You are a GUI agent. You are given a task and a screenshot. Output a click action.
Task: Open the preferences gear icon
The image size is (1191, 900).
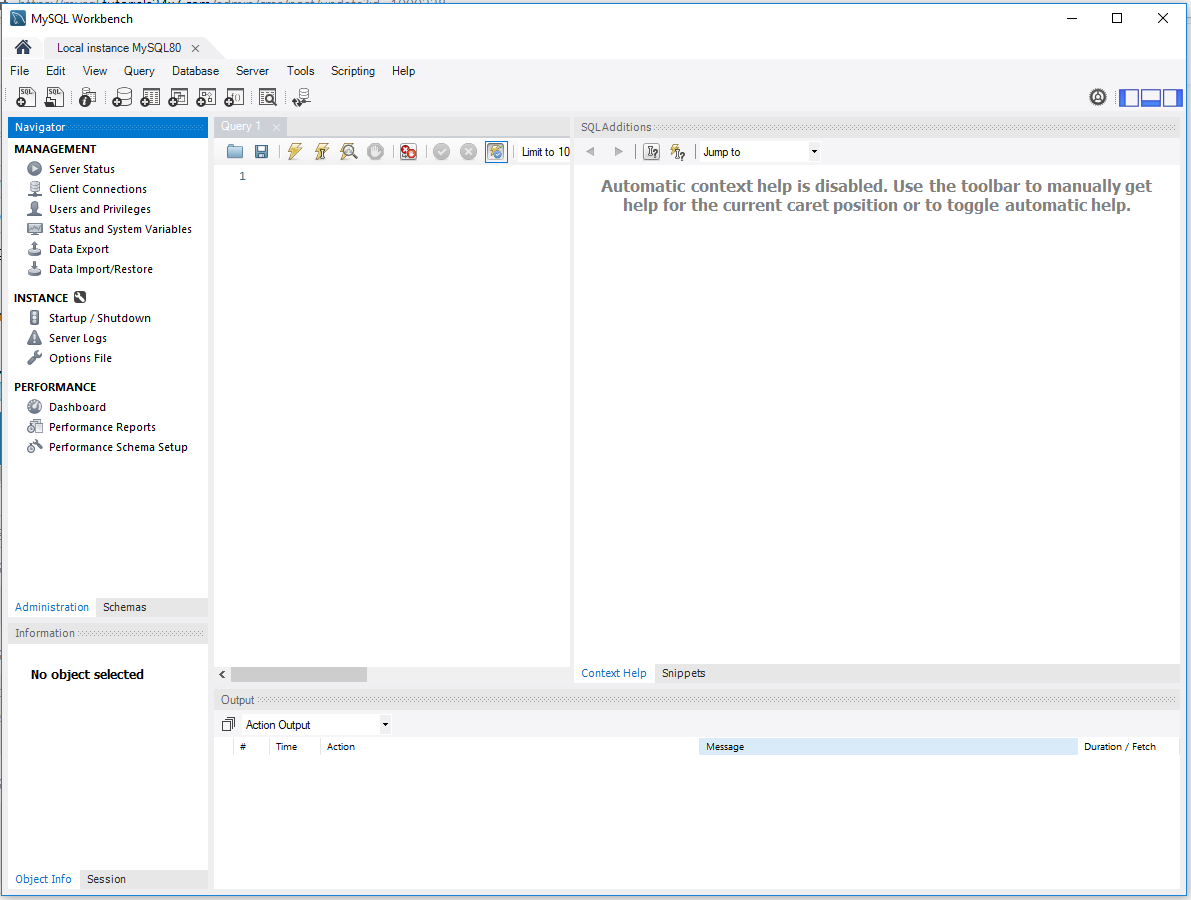[1098, 97]
